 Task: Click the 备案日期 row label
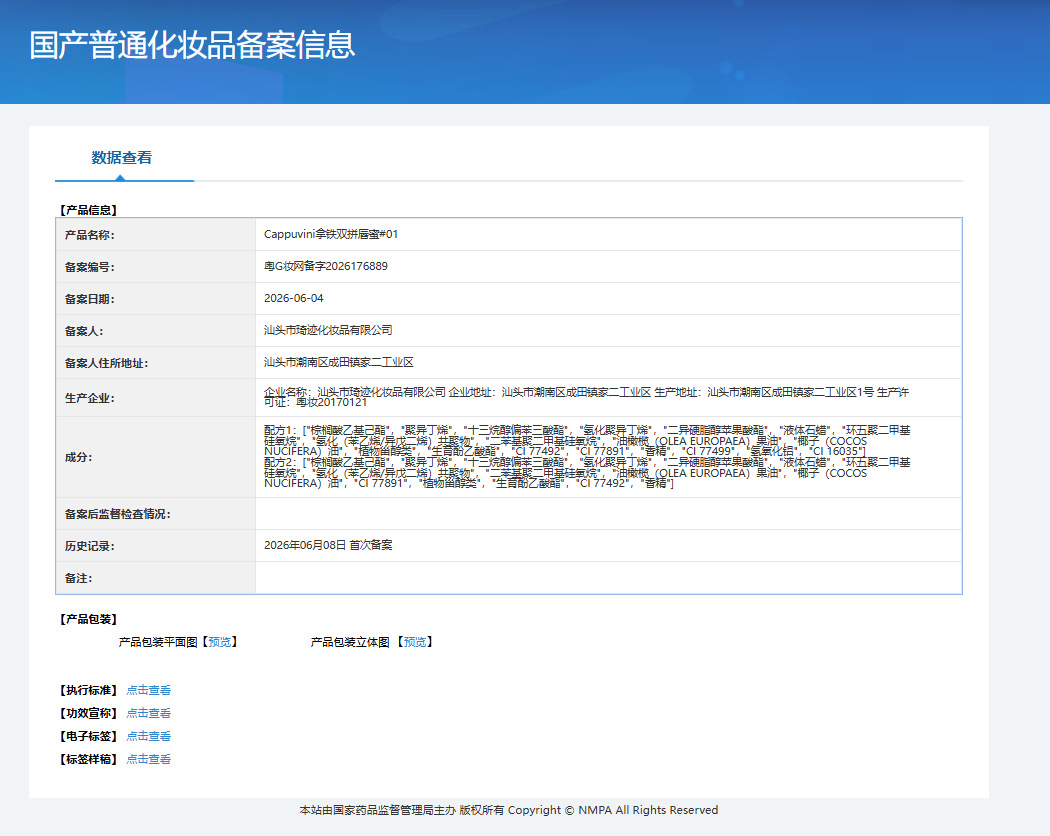90,299
